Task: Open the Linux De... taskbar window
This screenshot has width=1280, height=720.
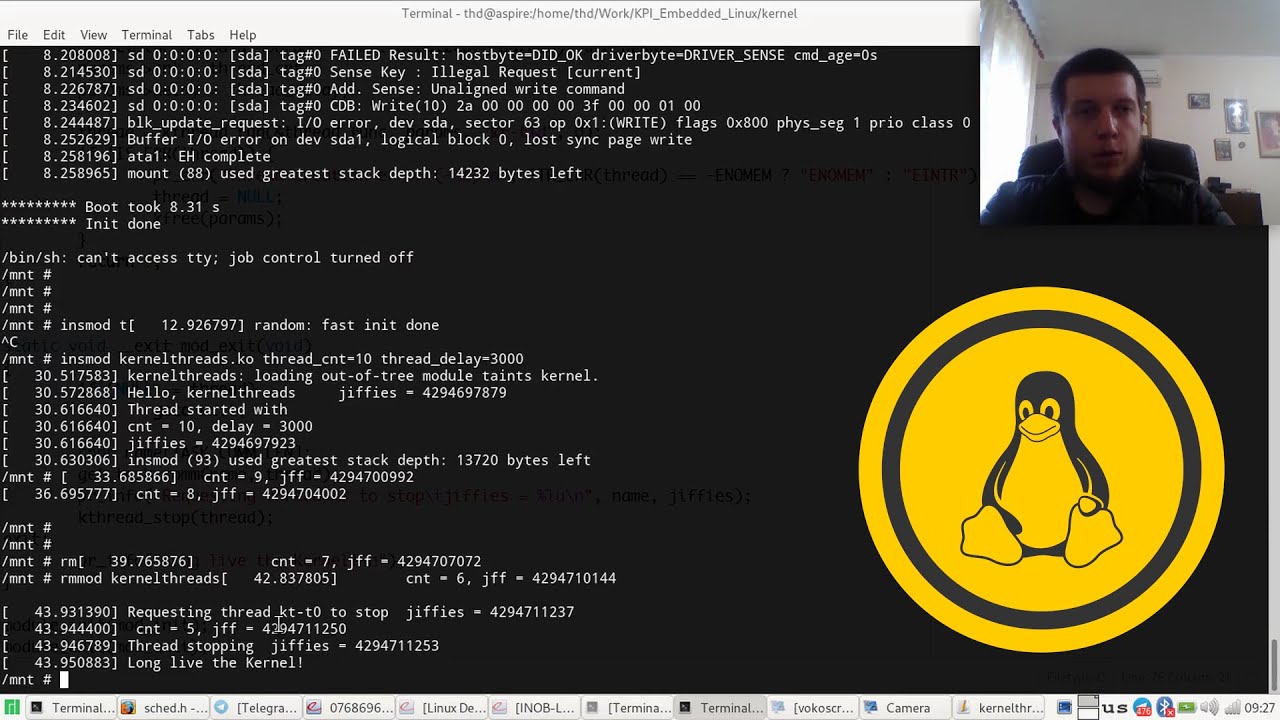Action: tap(443, 708)
